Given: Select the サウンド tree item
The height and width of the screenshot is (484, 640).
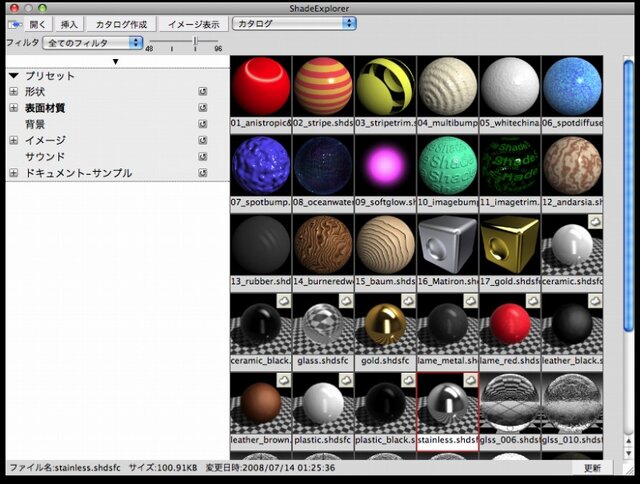Looking at the screenshot, I should click(x=45, y=157).
